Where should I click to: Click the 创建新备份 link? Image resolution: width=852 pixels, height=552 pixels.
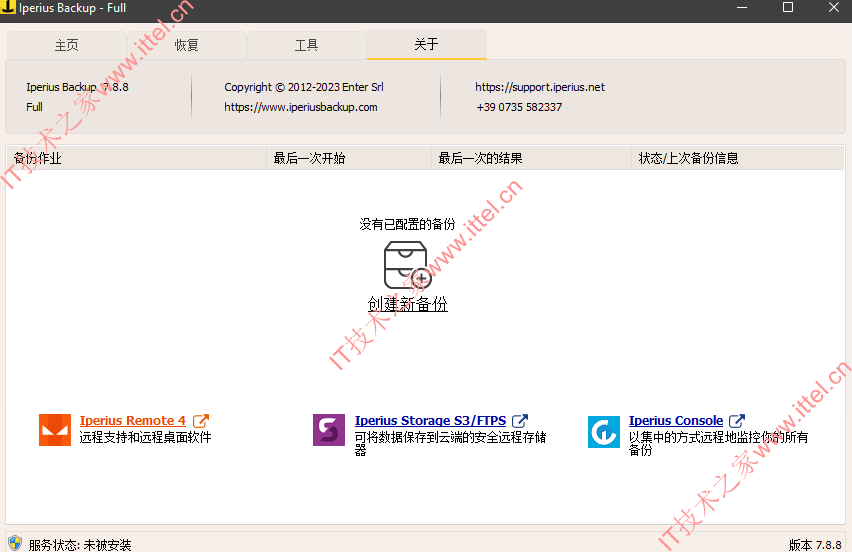pyautogui.click(x=408, y=304)
